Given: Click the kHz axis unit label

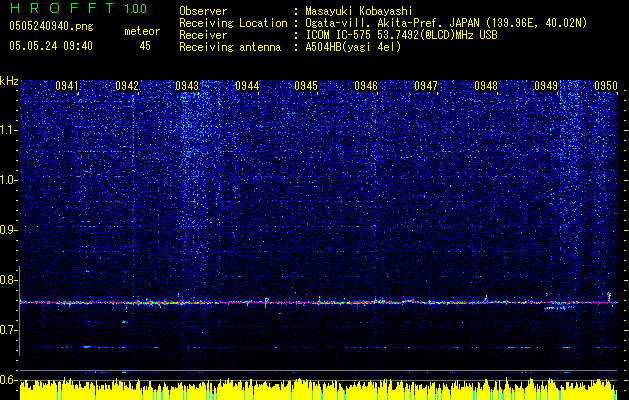Looking at the screenshot, I should click(x=9, y=81).
